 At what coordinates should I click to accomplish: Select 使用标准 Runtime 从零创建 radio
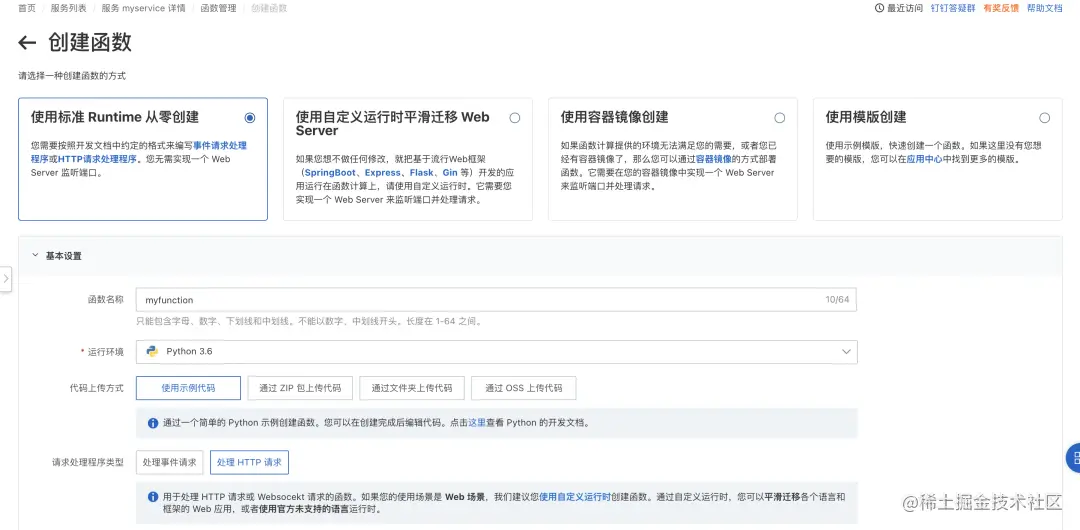pyautogui.click(x=249, y=118)
